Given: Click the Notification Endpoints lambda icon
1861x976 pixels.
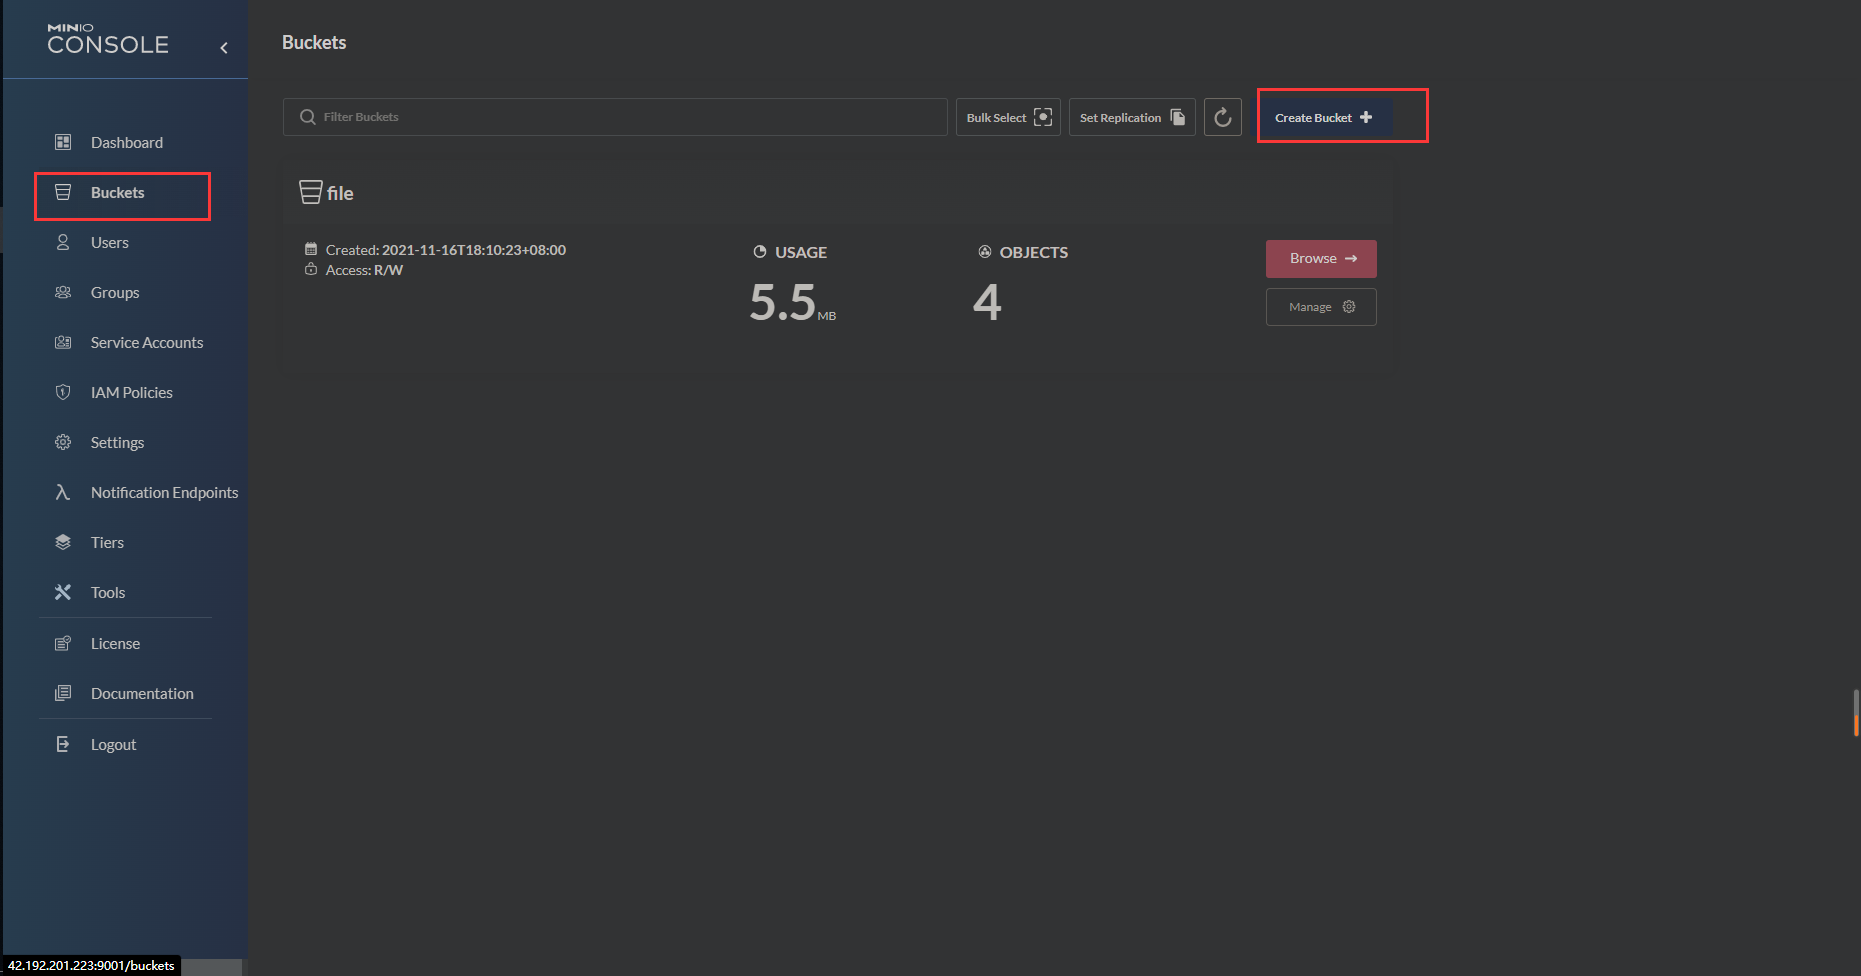Looking at the screenshot, I should pos(63,493).
